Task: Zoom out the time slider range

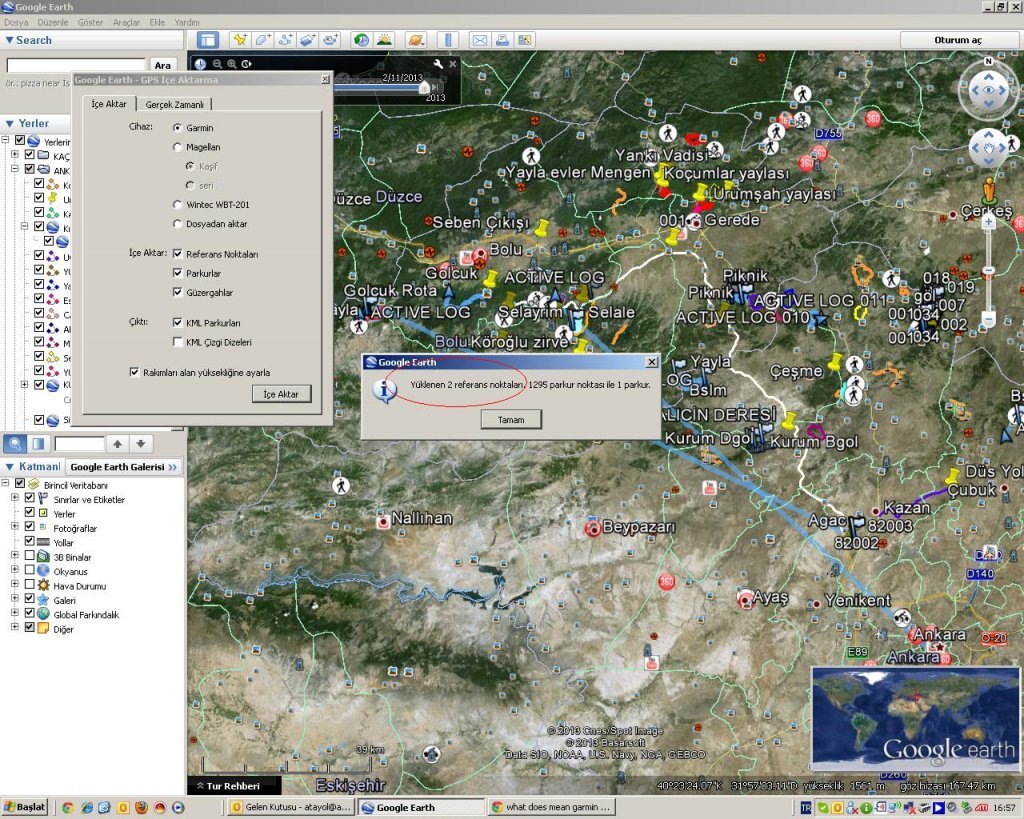Action: click(217, 64)
